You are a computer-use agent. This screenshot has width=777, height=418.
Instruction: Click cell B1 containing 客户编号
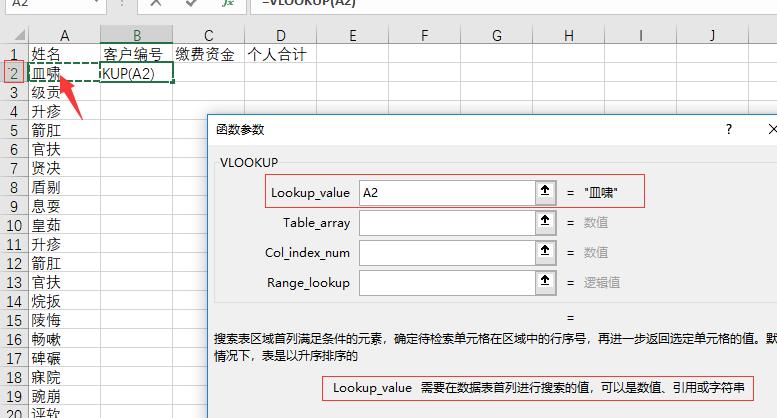click(137, 54)
